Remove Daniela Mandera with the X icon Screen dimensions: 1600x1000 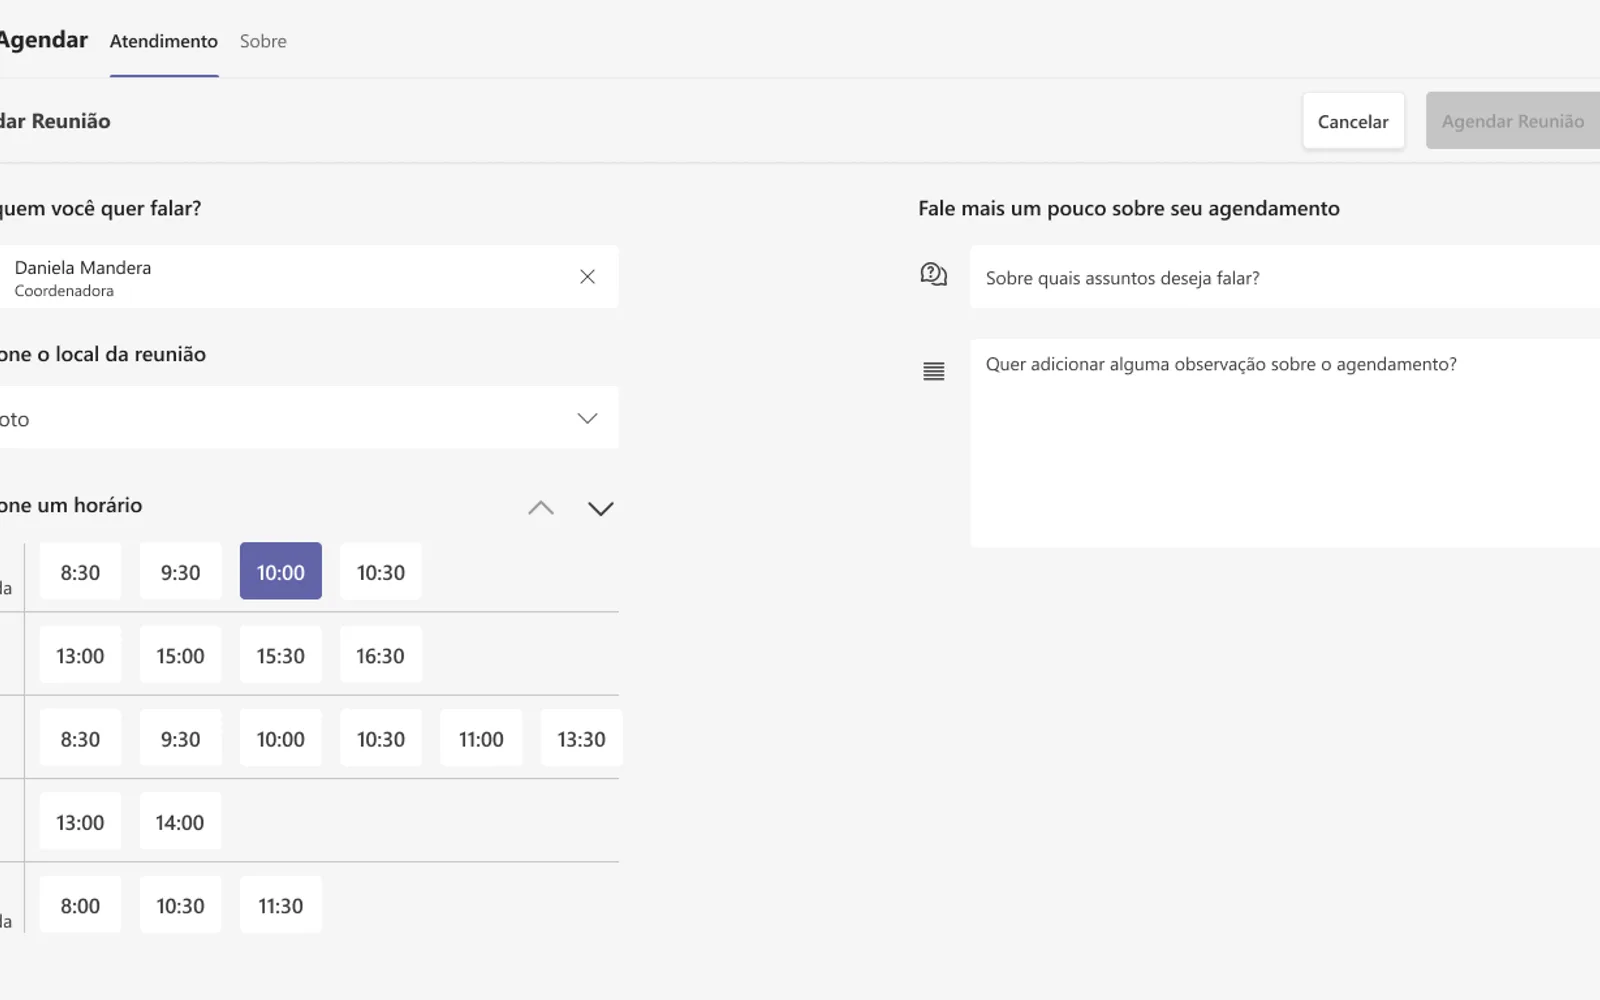[587, 277]
